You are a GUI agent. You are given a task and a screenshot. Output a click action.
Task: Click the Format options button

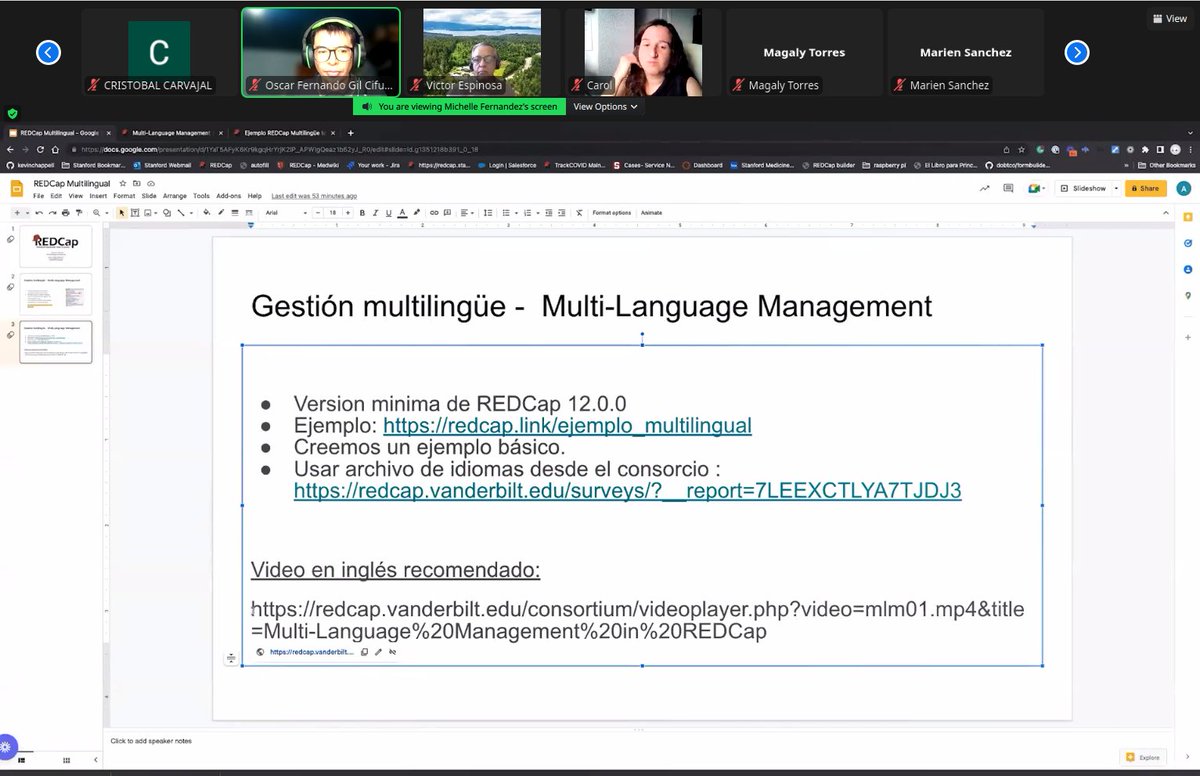coord(612,213)
